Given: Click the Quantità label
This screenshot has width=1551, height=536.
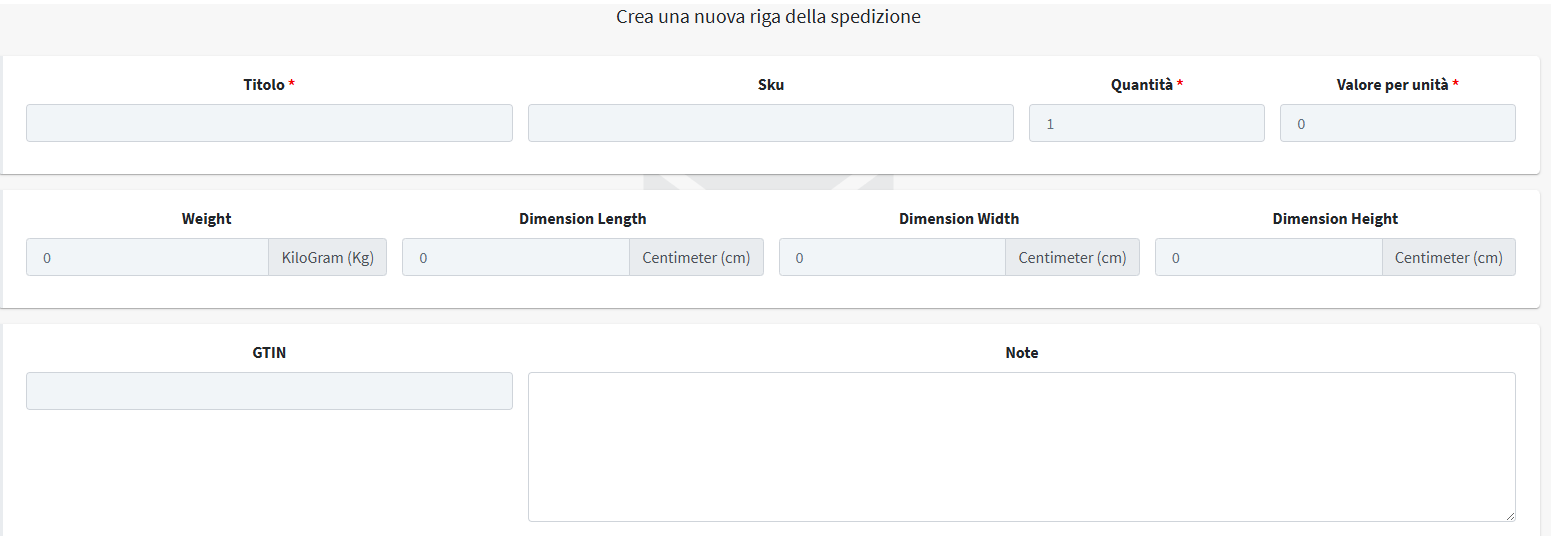Looking at the screenshot, I should [1142, 85].
